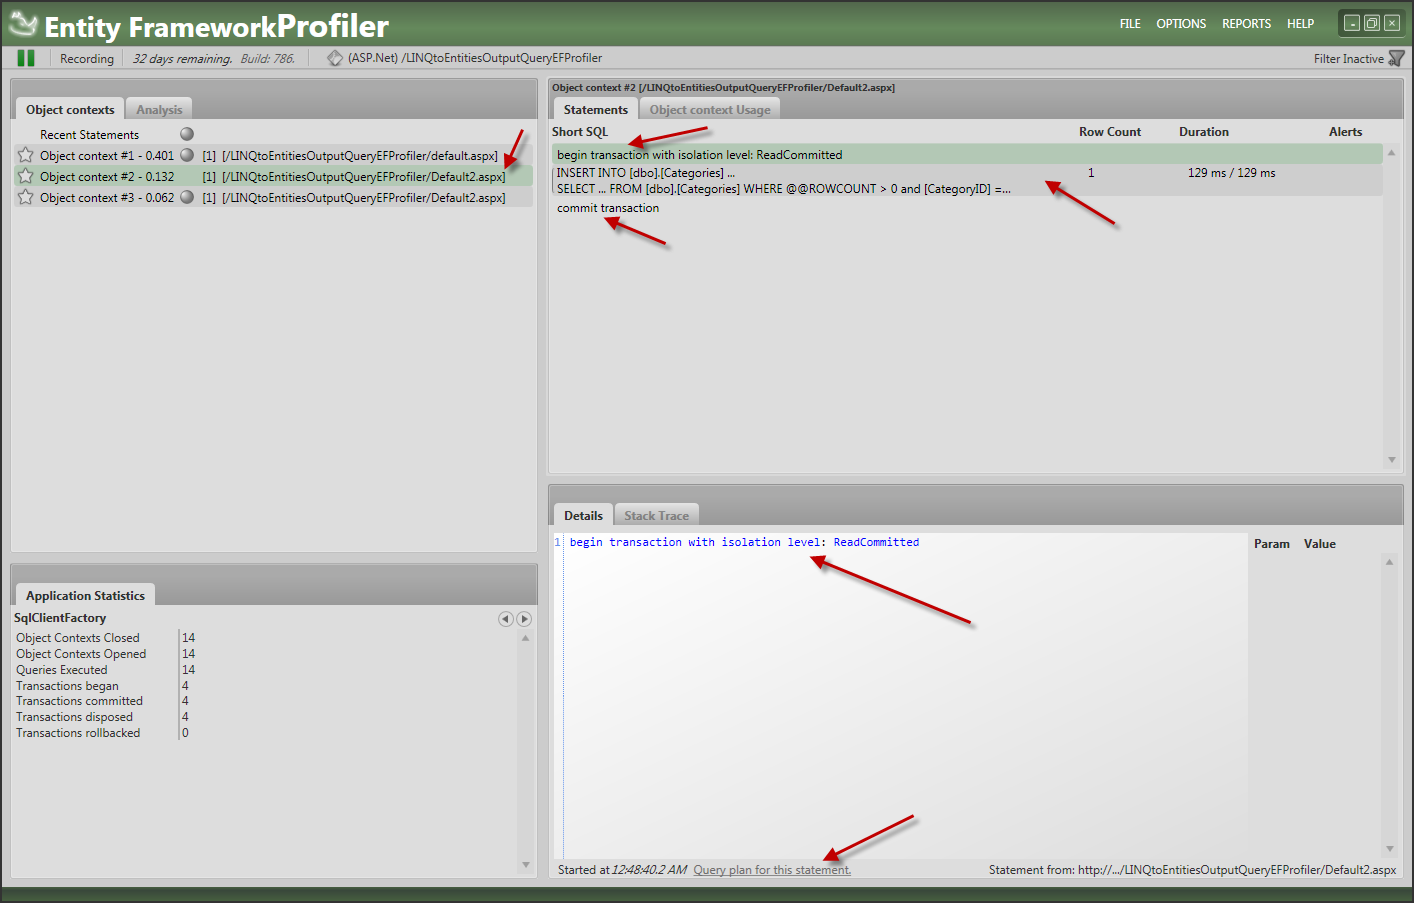Click the 129 ms / 129 ms duration cell
1414x903 pixels.
tap(1231, 173)
